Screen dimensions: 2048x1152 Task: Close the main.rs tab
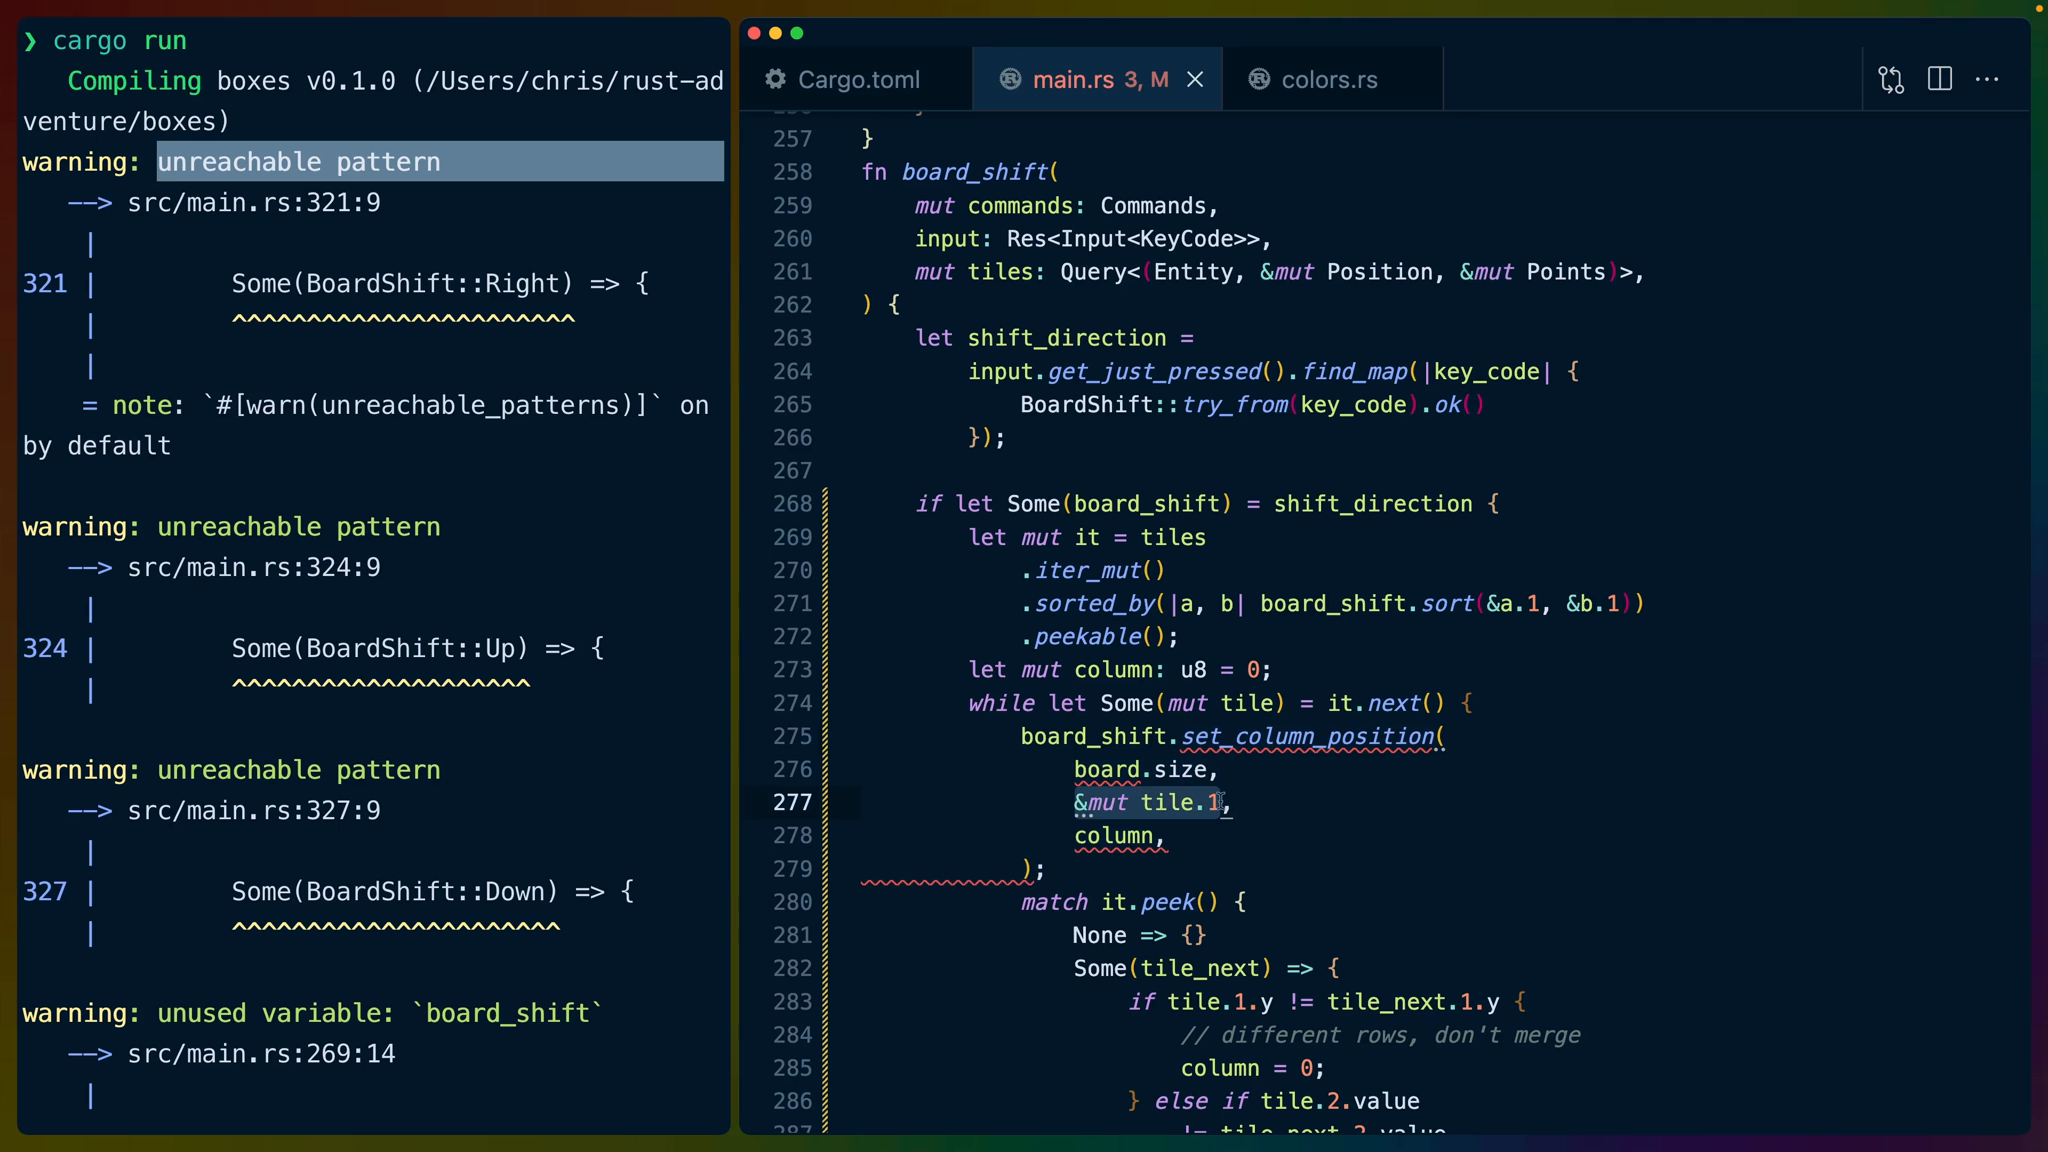point(1195,80)
